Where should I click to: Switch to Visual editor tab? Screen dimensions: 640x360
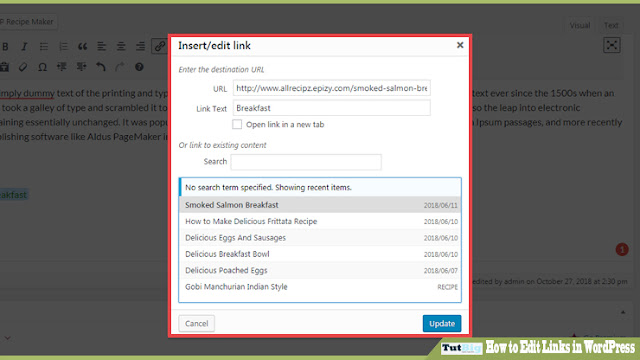pyautogui.click(x=580, y=25)
